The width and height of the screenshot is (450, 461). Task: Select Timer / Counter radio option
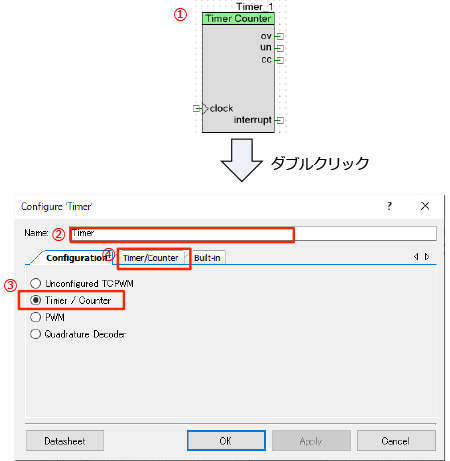35,300
